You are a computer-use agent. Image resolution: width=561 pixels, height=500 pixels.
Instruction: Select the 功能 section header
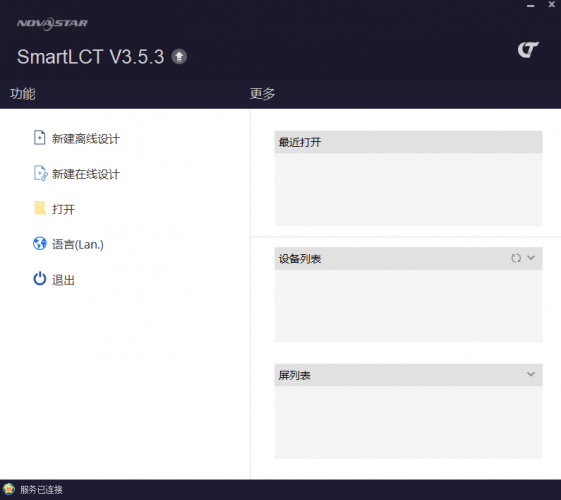23,94
